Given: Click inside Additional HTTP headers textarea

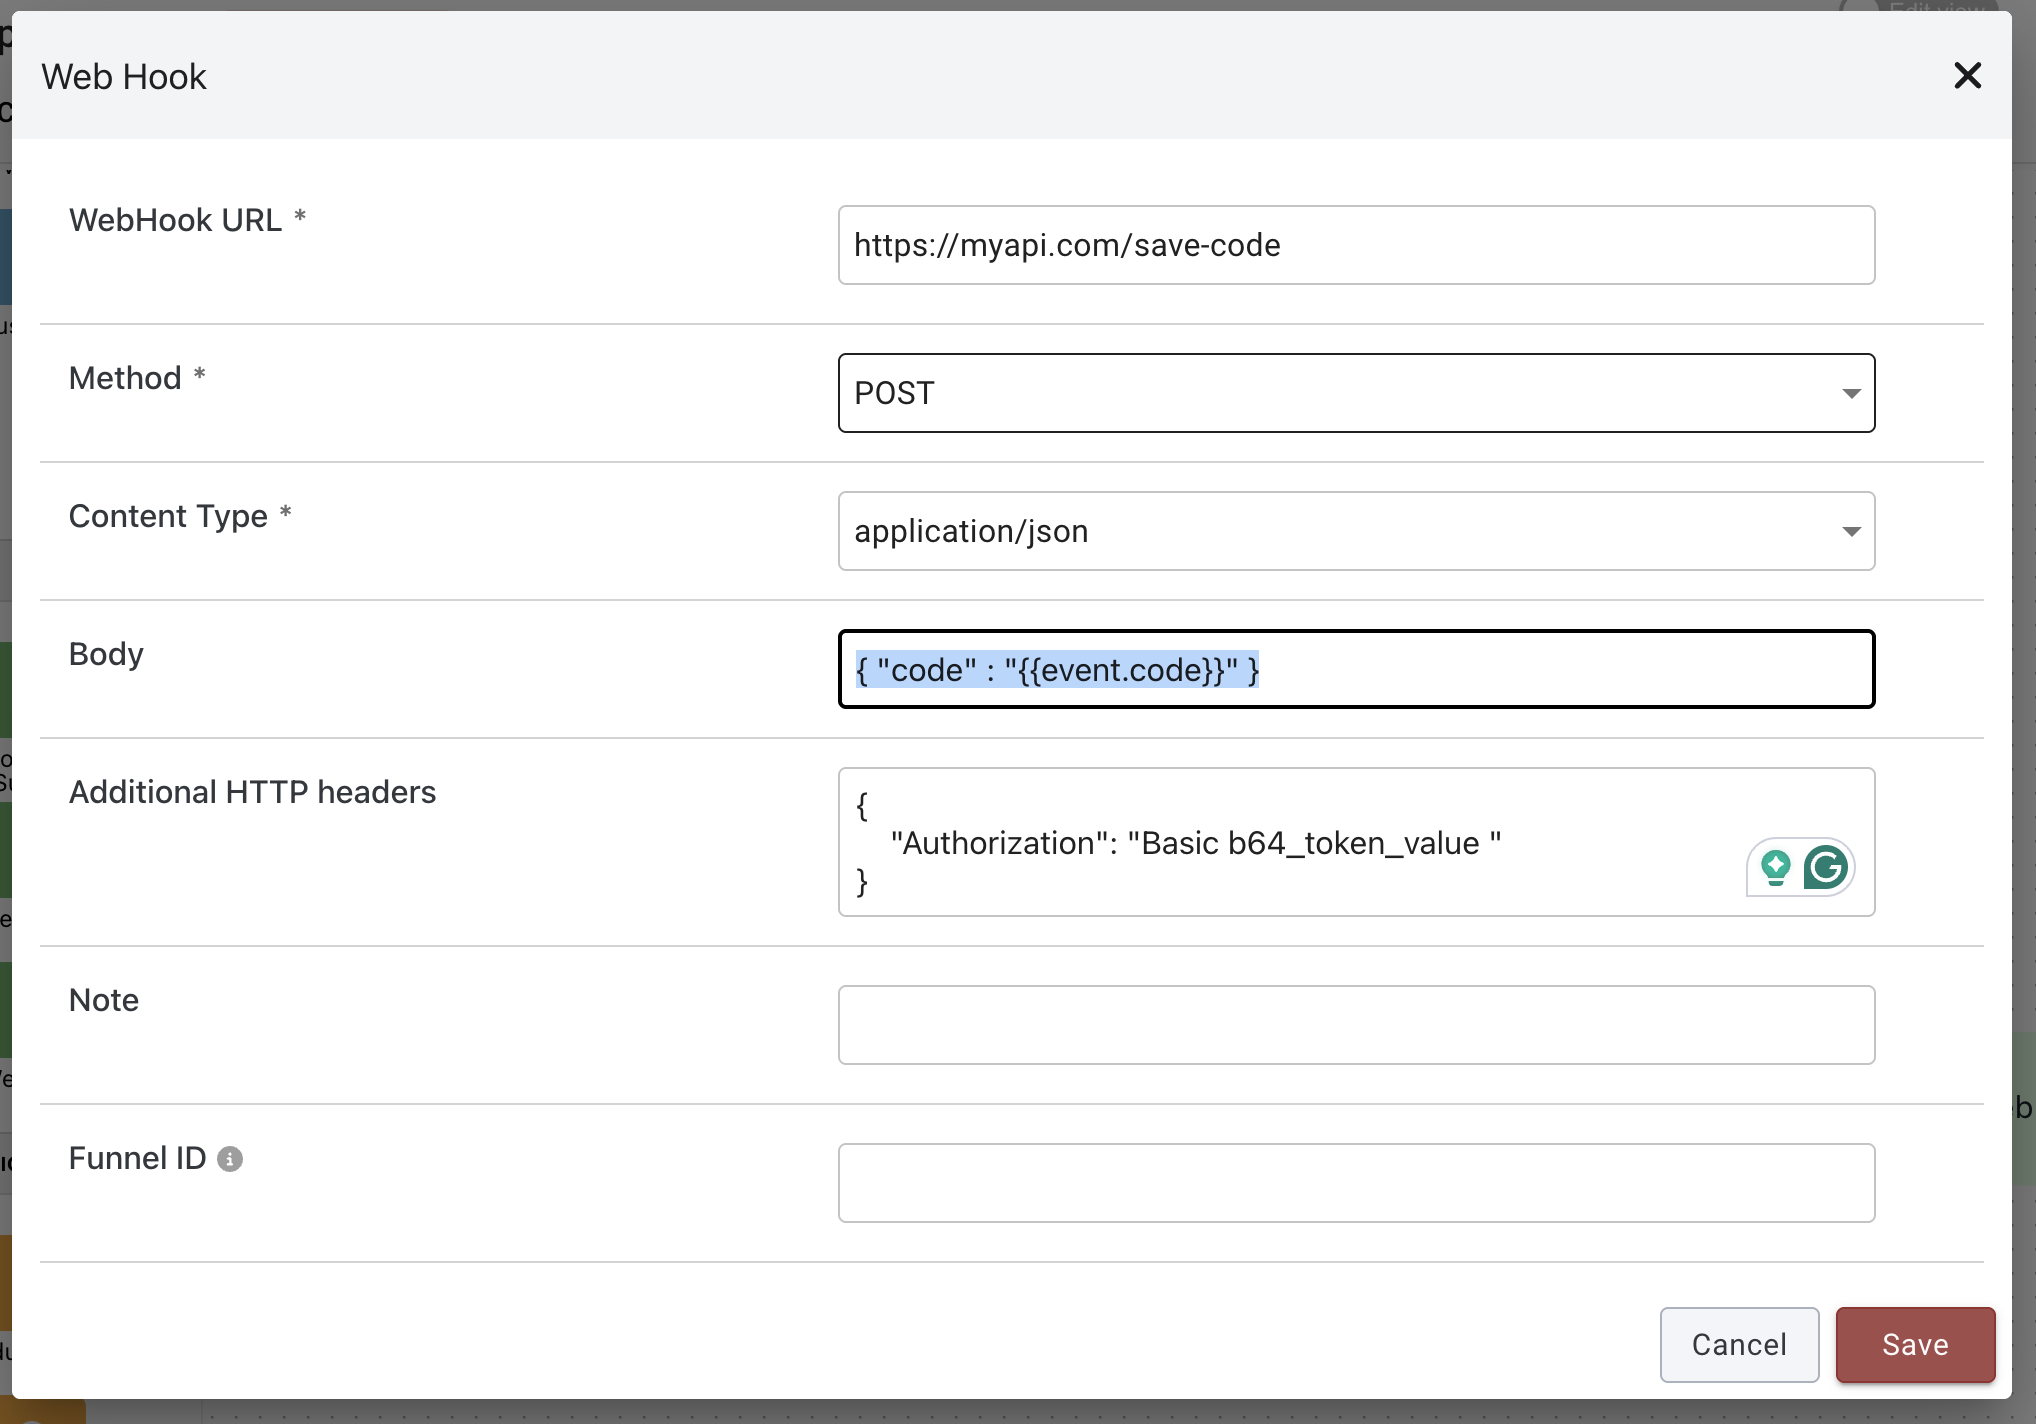Looking at the screenshot, I should [1300, 842].
